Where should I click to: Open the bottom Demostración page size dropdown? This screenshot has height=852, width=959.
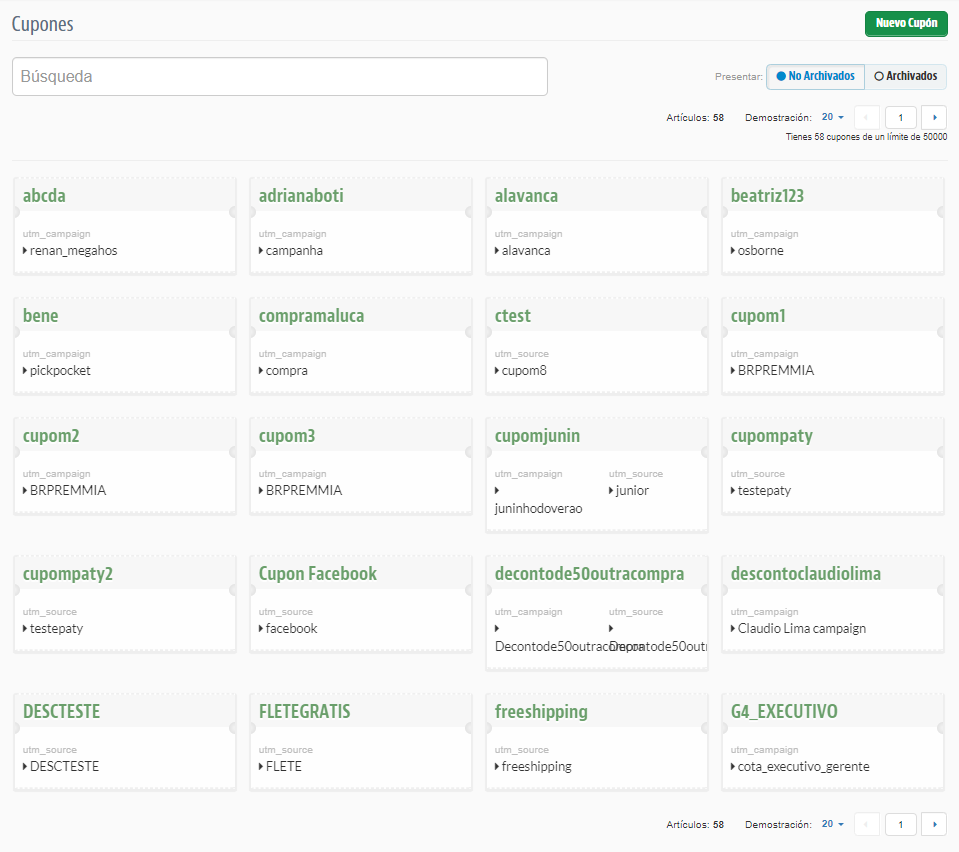click(830, 824)
